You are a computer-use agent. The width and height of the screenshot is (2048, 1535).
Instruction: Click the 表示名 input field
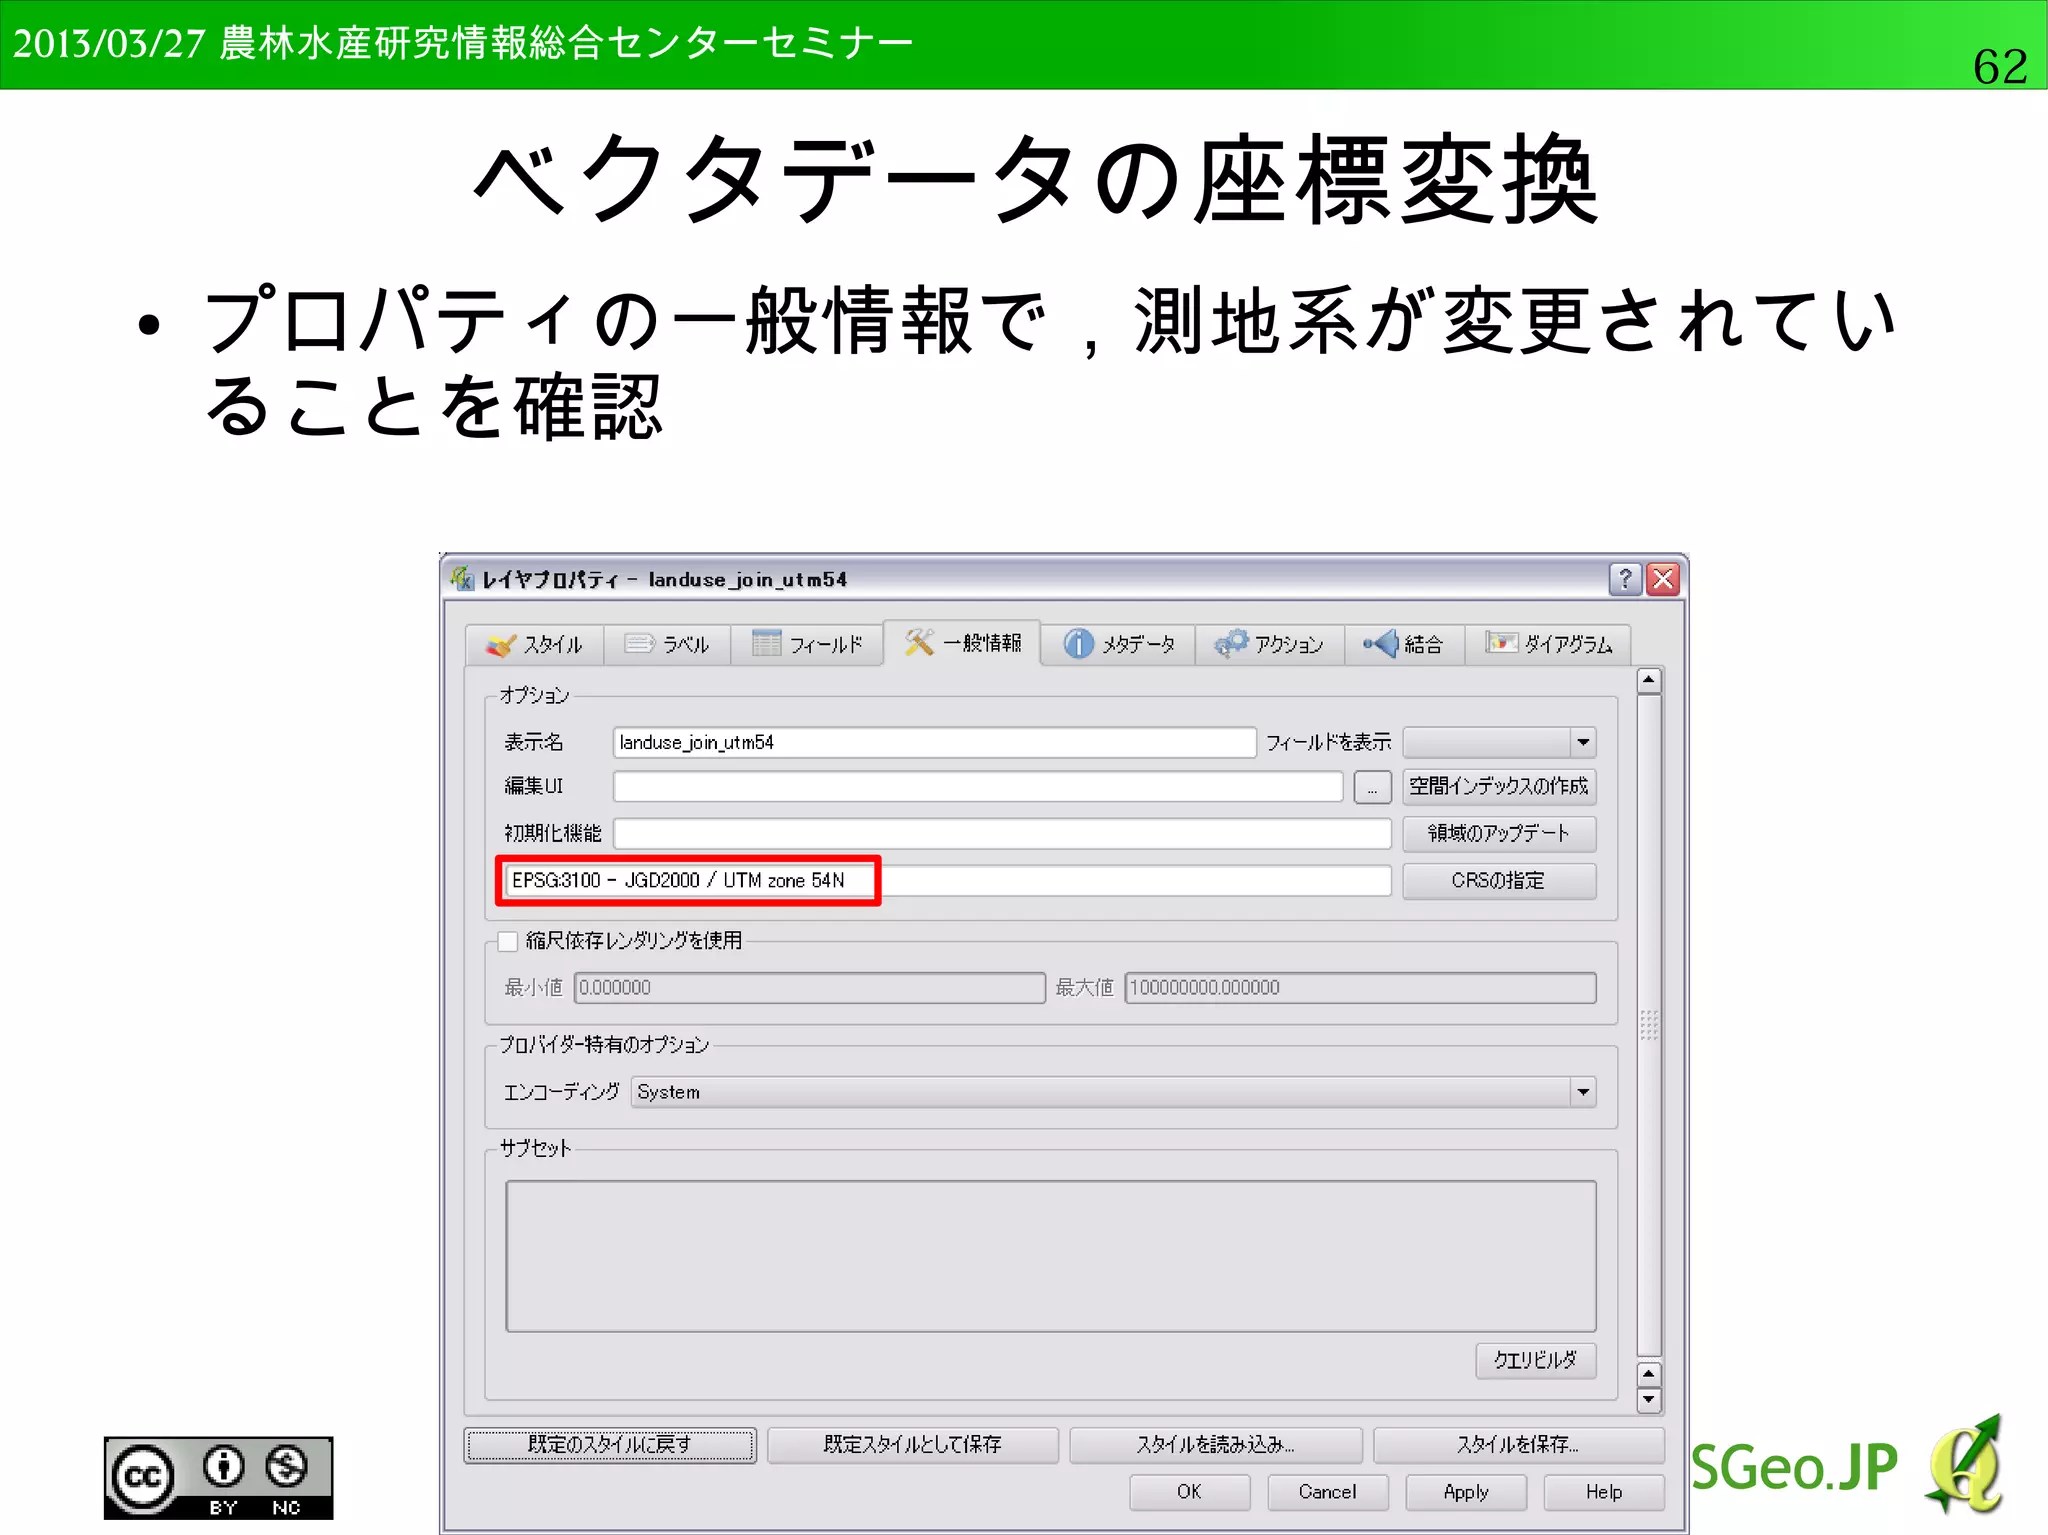pyautogui.click(x=934, y=742)
